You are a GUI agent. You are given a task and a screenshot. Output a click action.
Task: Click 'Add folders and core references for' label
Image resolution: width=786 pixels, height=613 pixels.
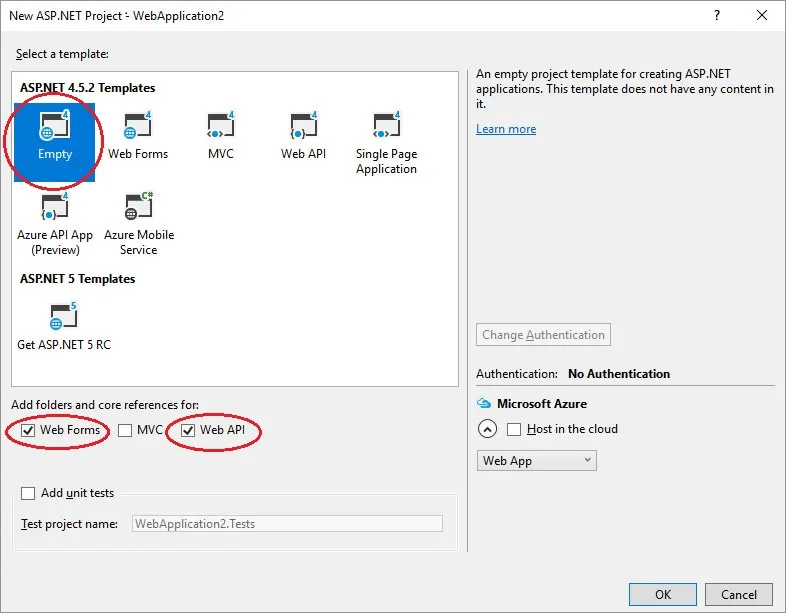[105, 404]
